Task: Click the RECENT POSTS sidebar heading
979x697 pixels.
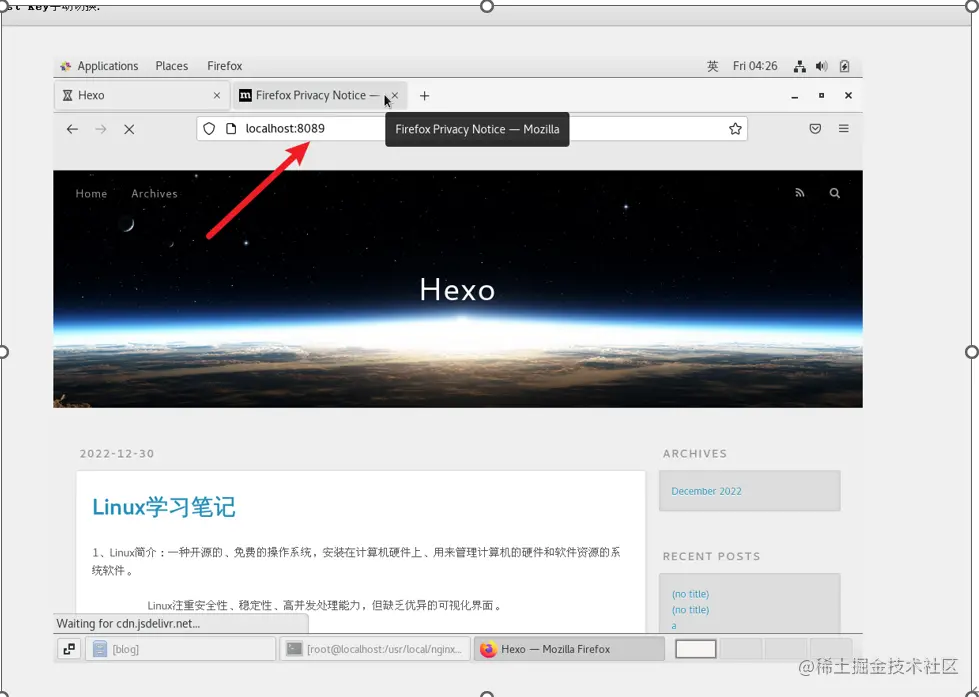Action: click(x=711, y=556)
